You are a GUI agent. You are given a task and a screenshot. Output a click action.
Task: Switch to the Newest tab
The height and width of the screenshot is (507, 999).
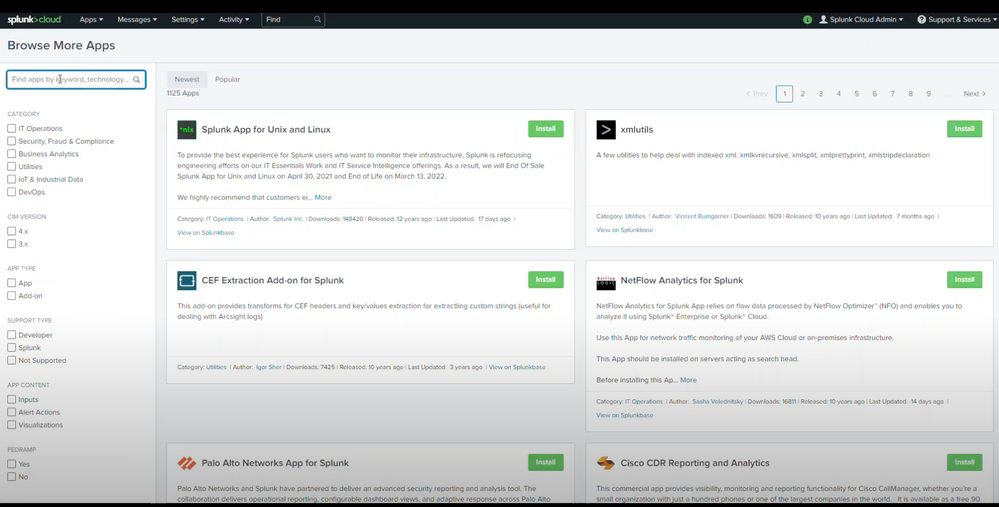point(187,80)
